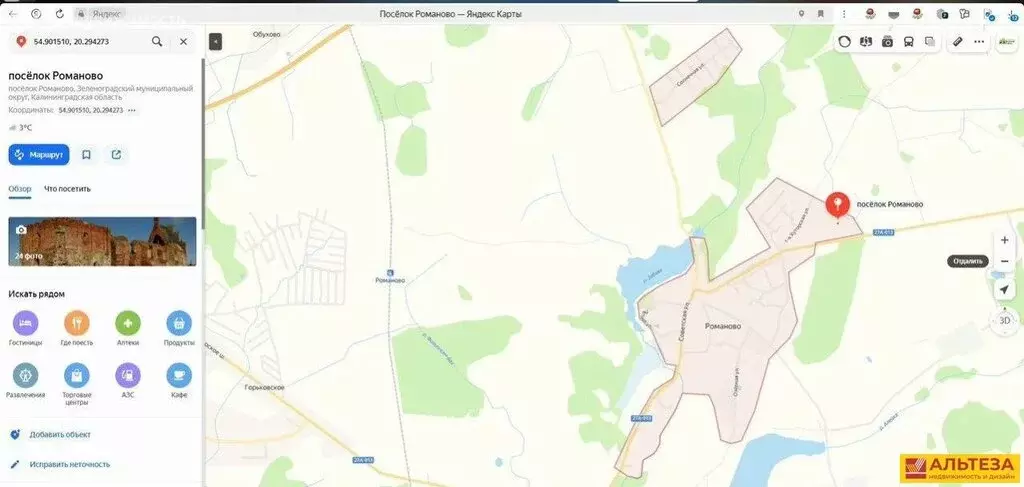
Task: Toggle the 3D map view
Action: coord(1004,320)
